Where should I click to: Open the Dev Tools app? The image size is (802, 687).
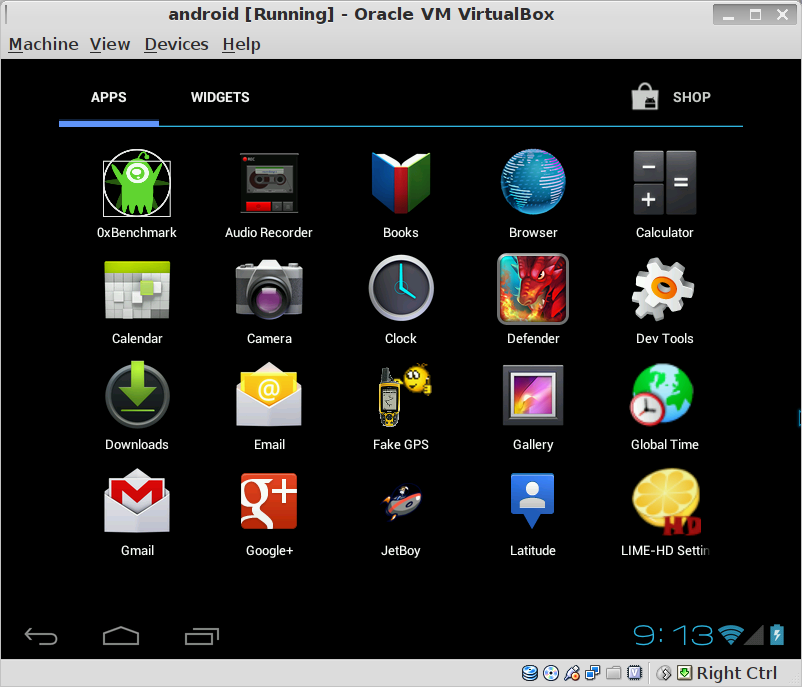(664, 288)
